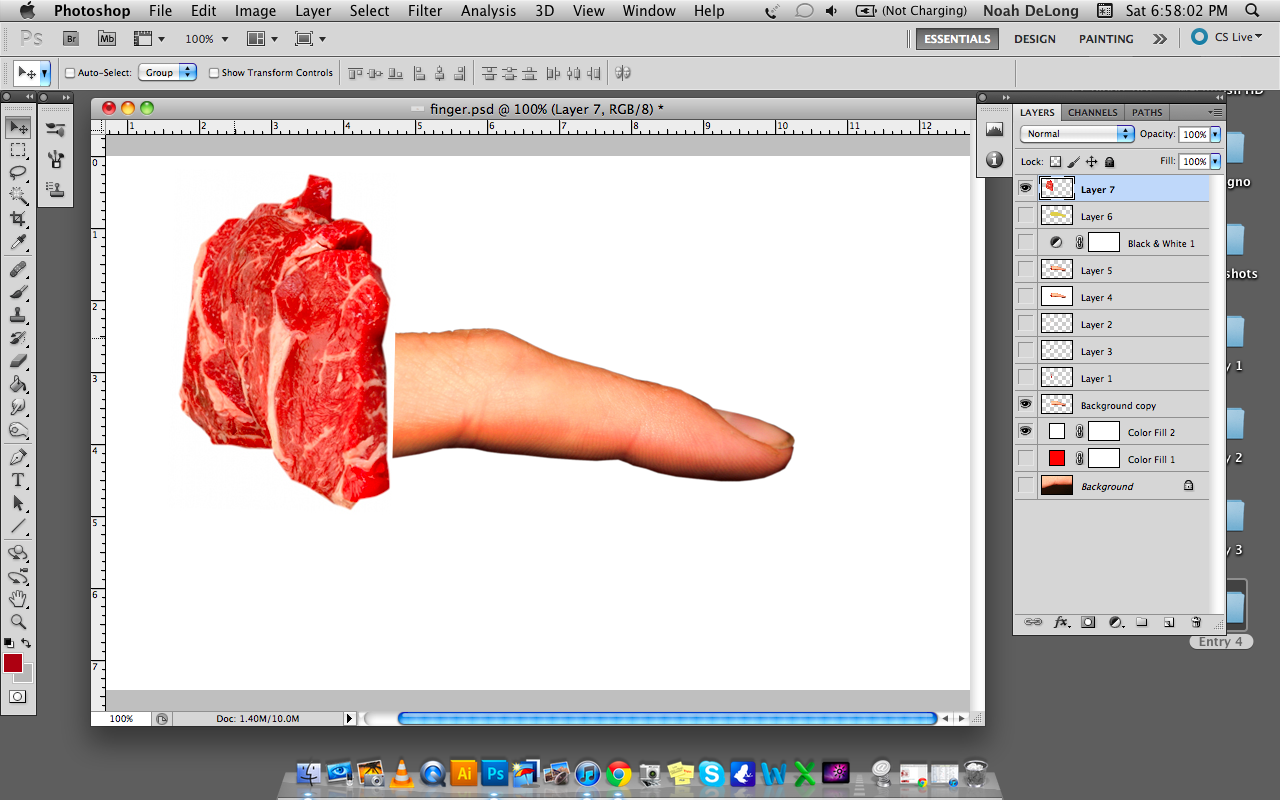Open the Filter menu

(425, 11)
